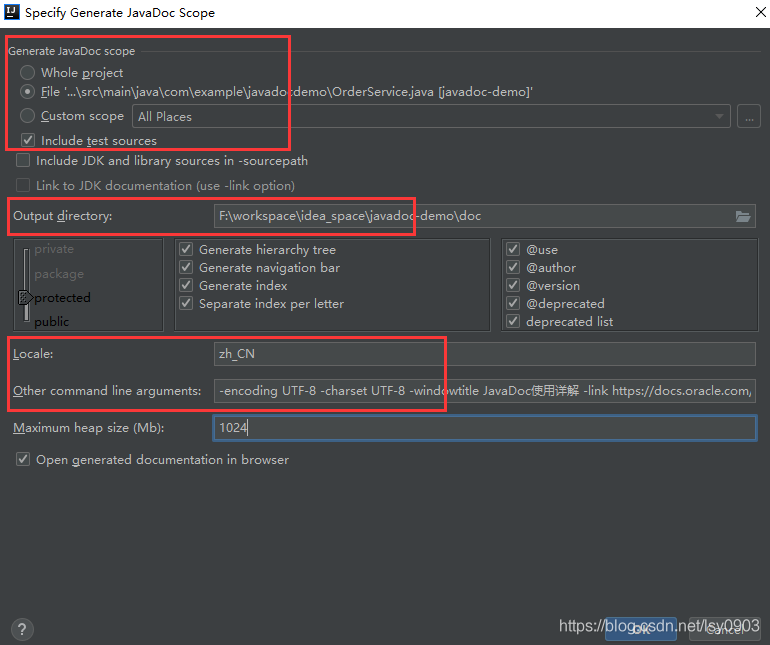
Task: Toggle Separate index per letter checkbox
Action: [186, 304]
